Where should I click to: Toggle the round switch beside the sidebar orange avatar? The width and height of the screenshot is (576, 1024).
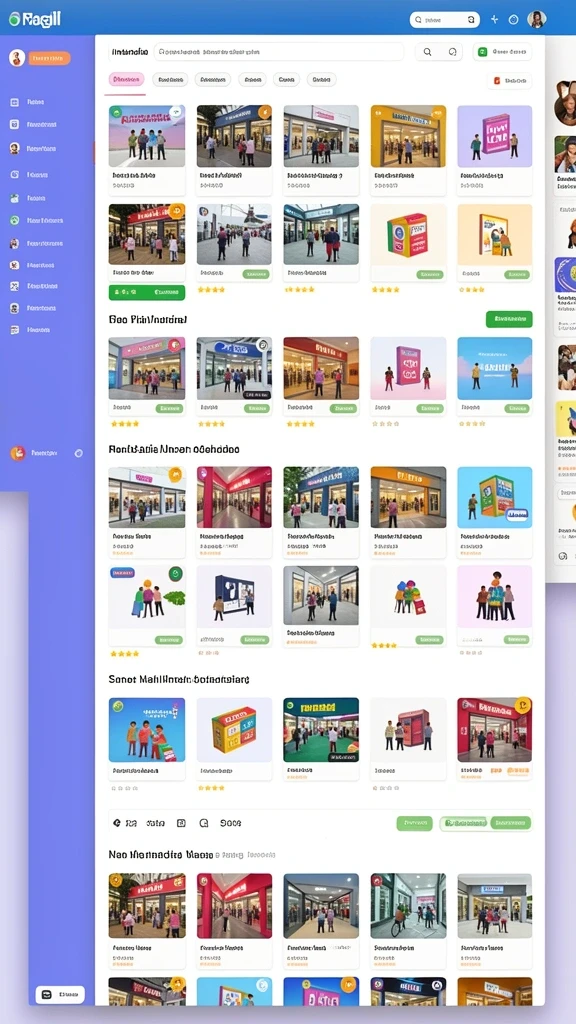(x=79, y=453)
